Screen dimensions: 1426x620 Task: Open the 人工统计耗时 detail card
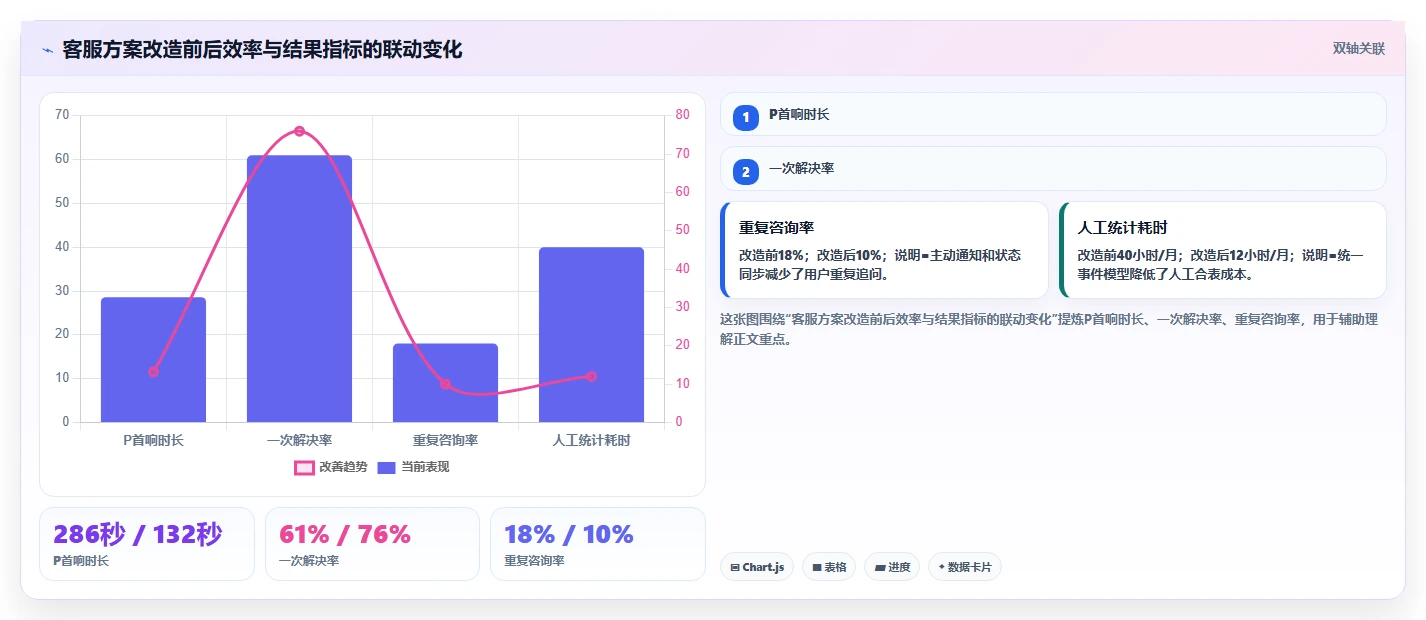click(1223, 250)
